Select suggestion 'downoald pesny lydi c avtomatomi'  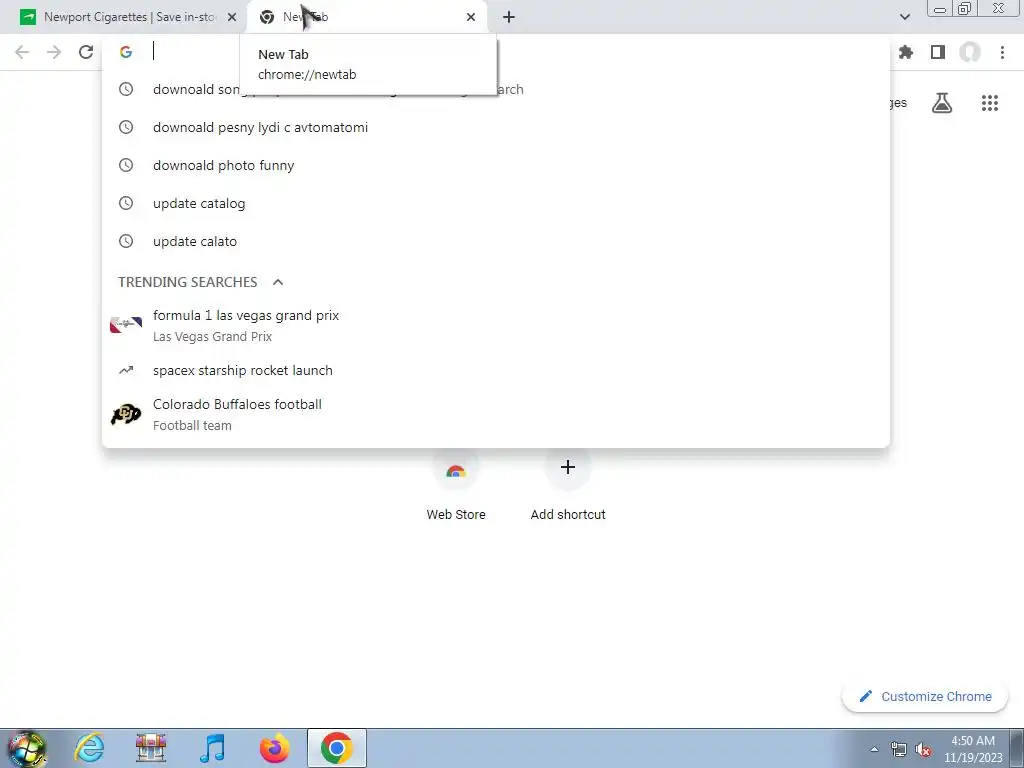pos(496,127)
